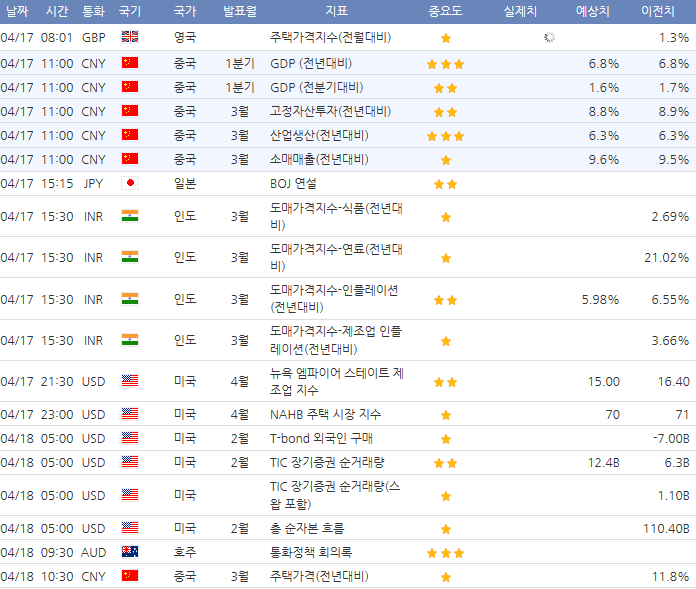Click the China flag in the GDP (전분기대비) row

(x=130, y=87)
